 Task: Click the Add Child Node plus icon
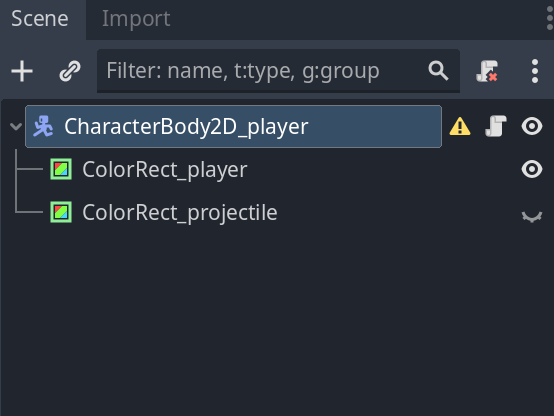coord(22,71)
